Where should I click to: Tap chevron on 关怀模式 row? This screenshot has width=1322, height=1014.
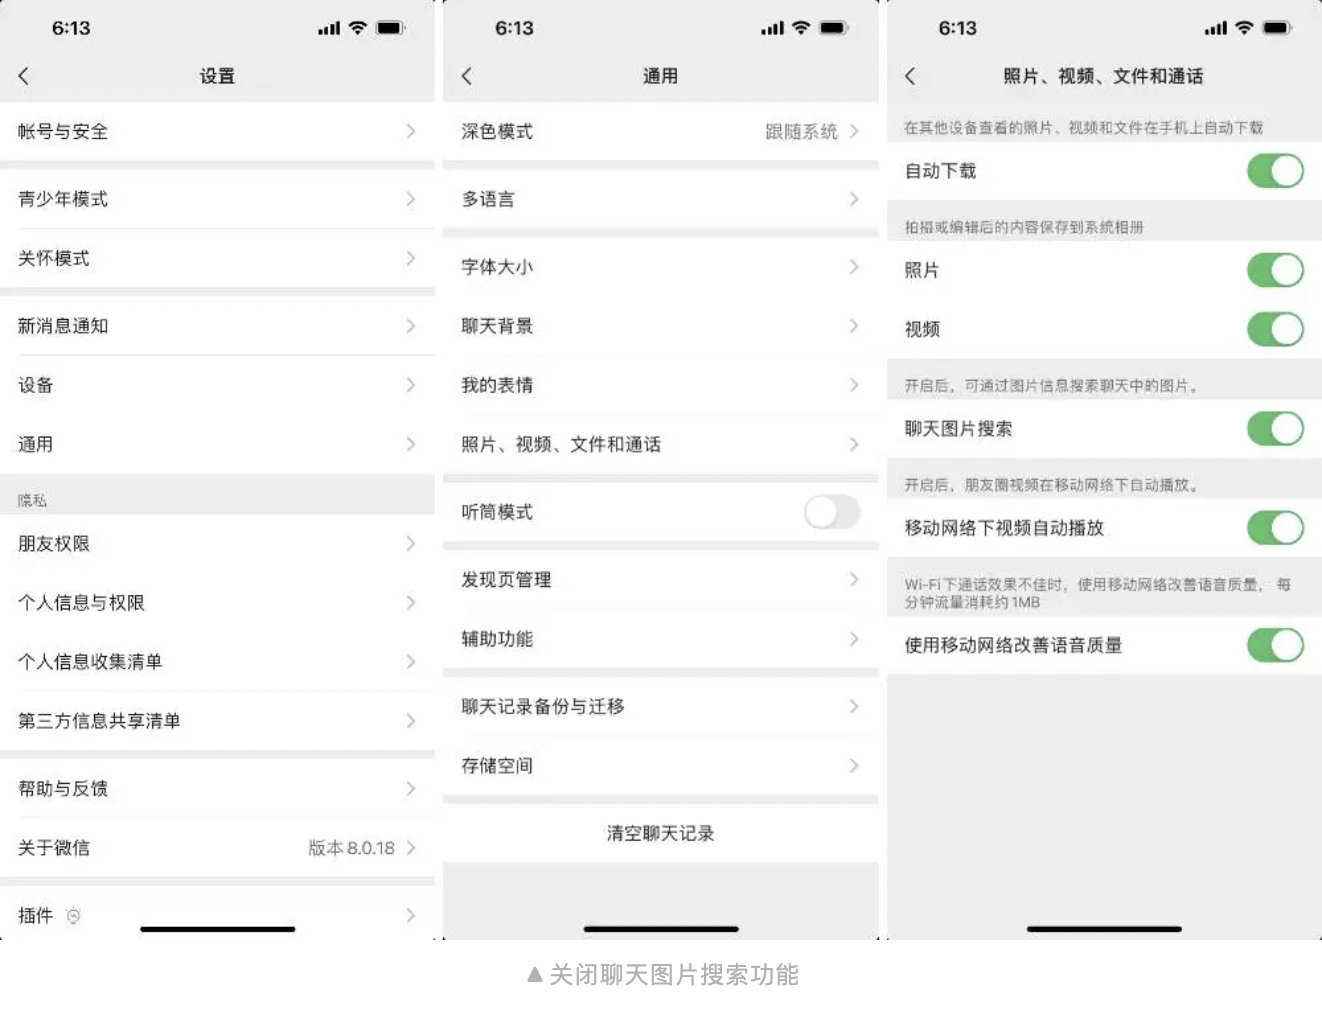[x=410, y=258]
